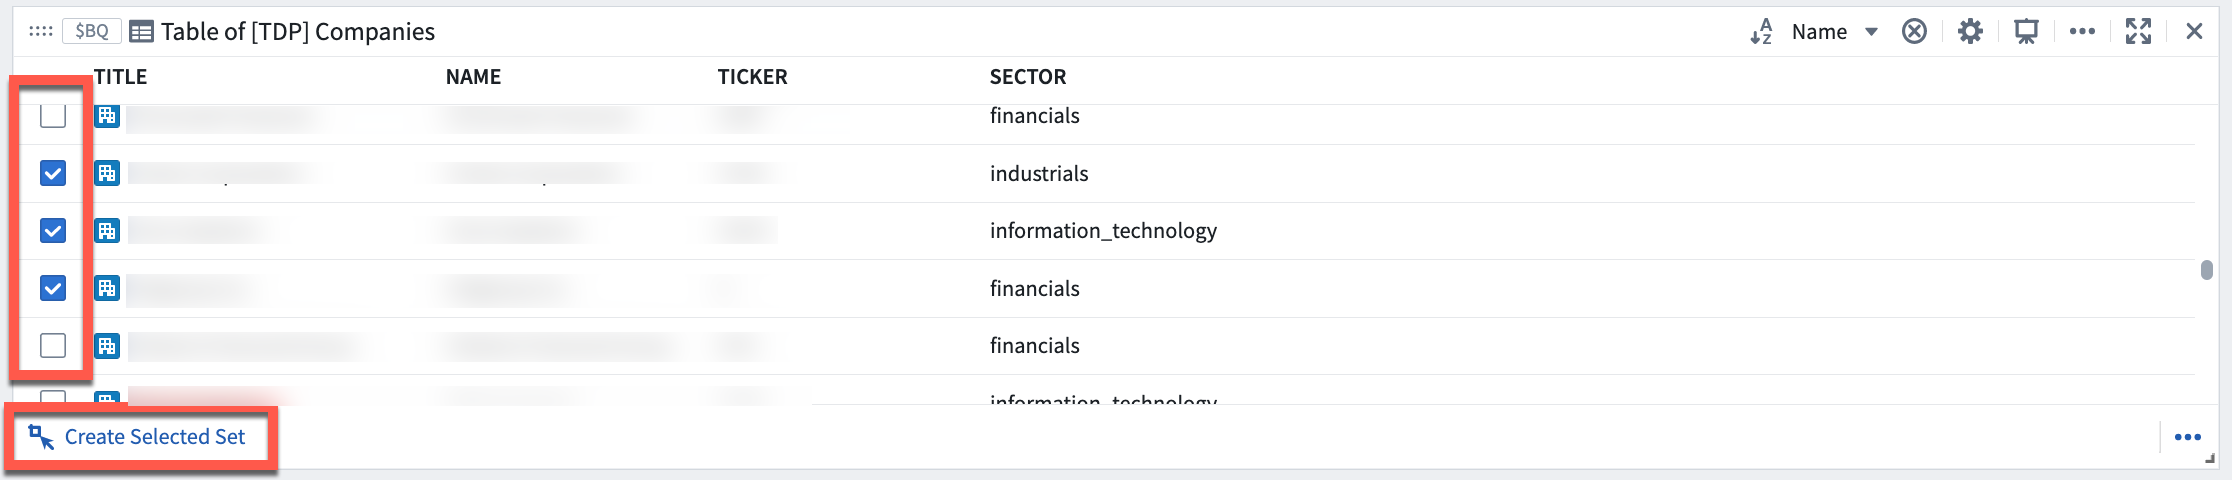Open the header more-options ellipsis menu
This screenshot has width=2232, height=480.
click(x=2082, y=32)
